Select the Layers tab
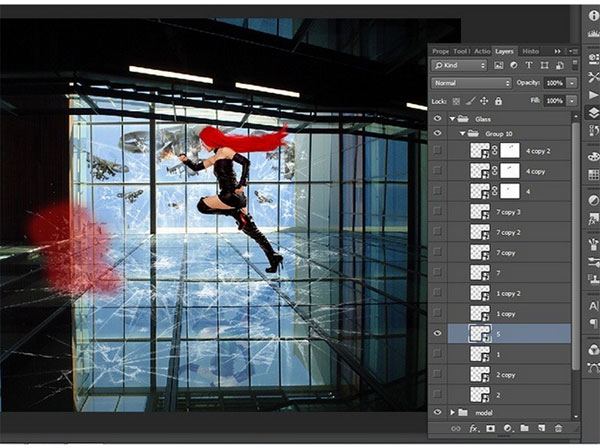 (x=504, y=51)
